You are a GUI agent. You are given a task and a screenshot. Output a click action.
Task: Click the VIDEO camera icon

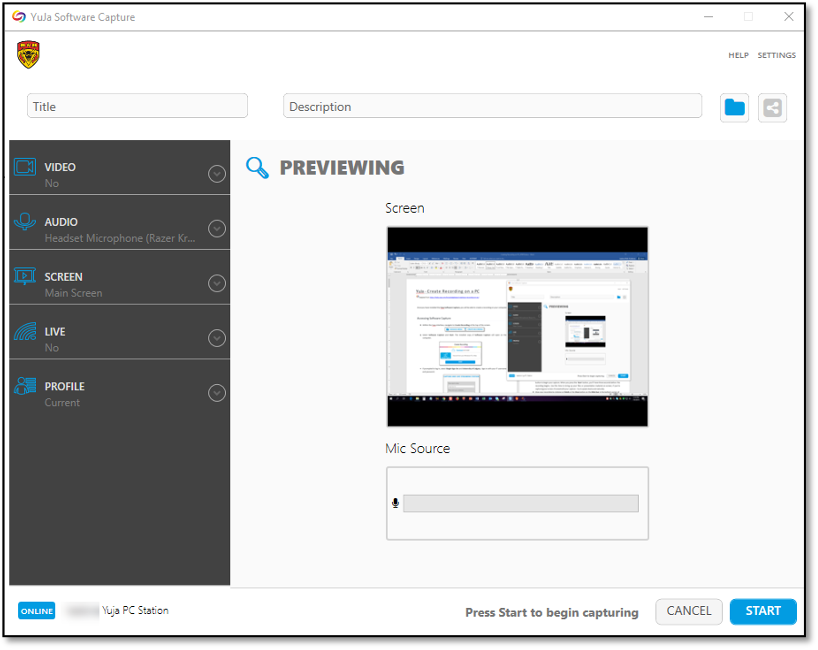coord(25,167)
